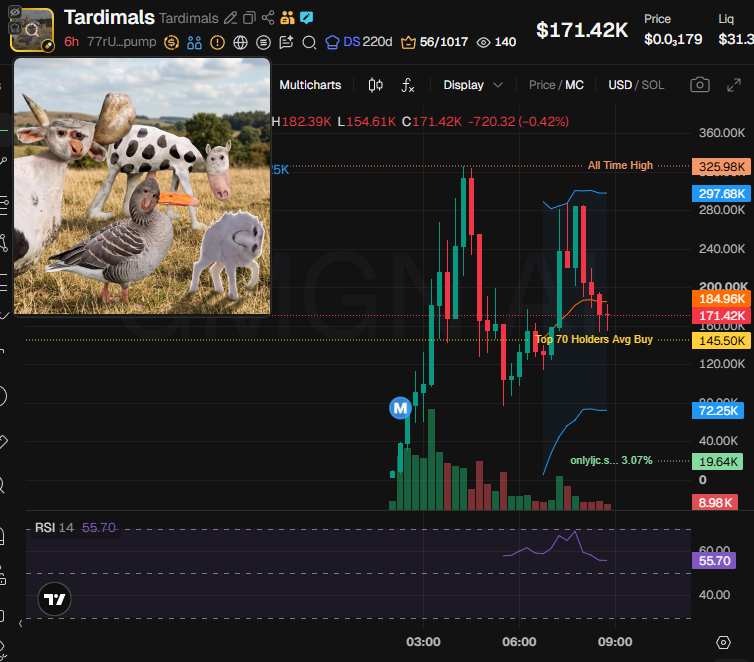Click the 325.98K orange price tag
The image size is (754, 662).
pyautogui.click(x=721, y=167)
